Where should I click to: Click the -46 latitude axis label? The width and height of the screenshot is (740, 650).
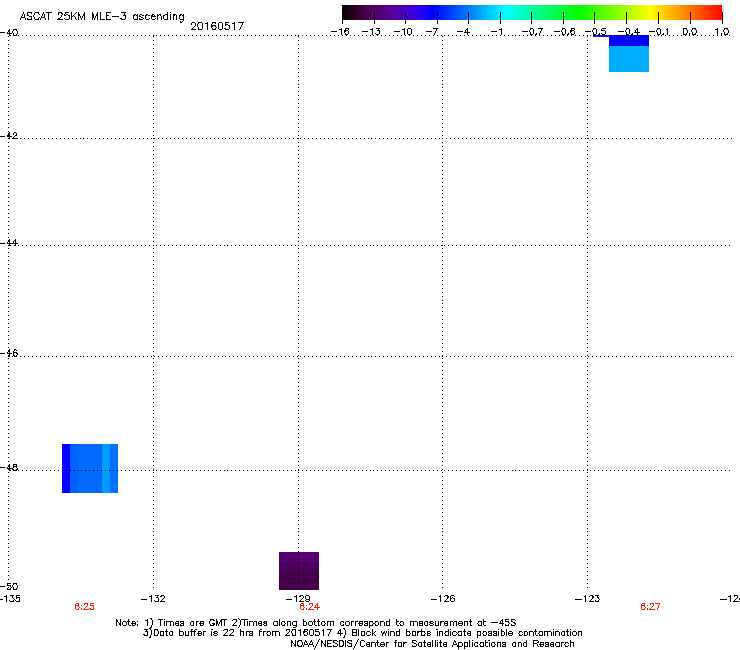pos(9,353)
